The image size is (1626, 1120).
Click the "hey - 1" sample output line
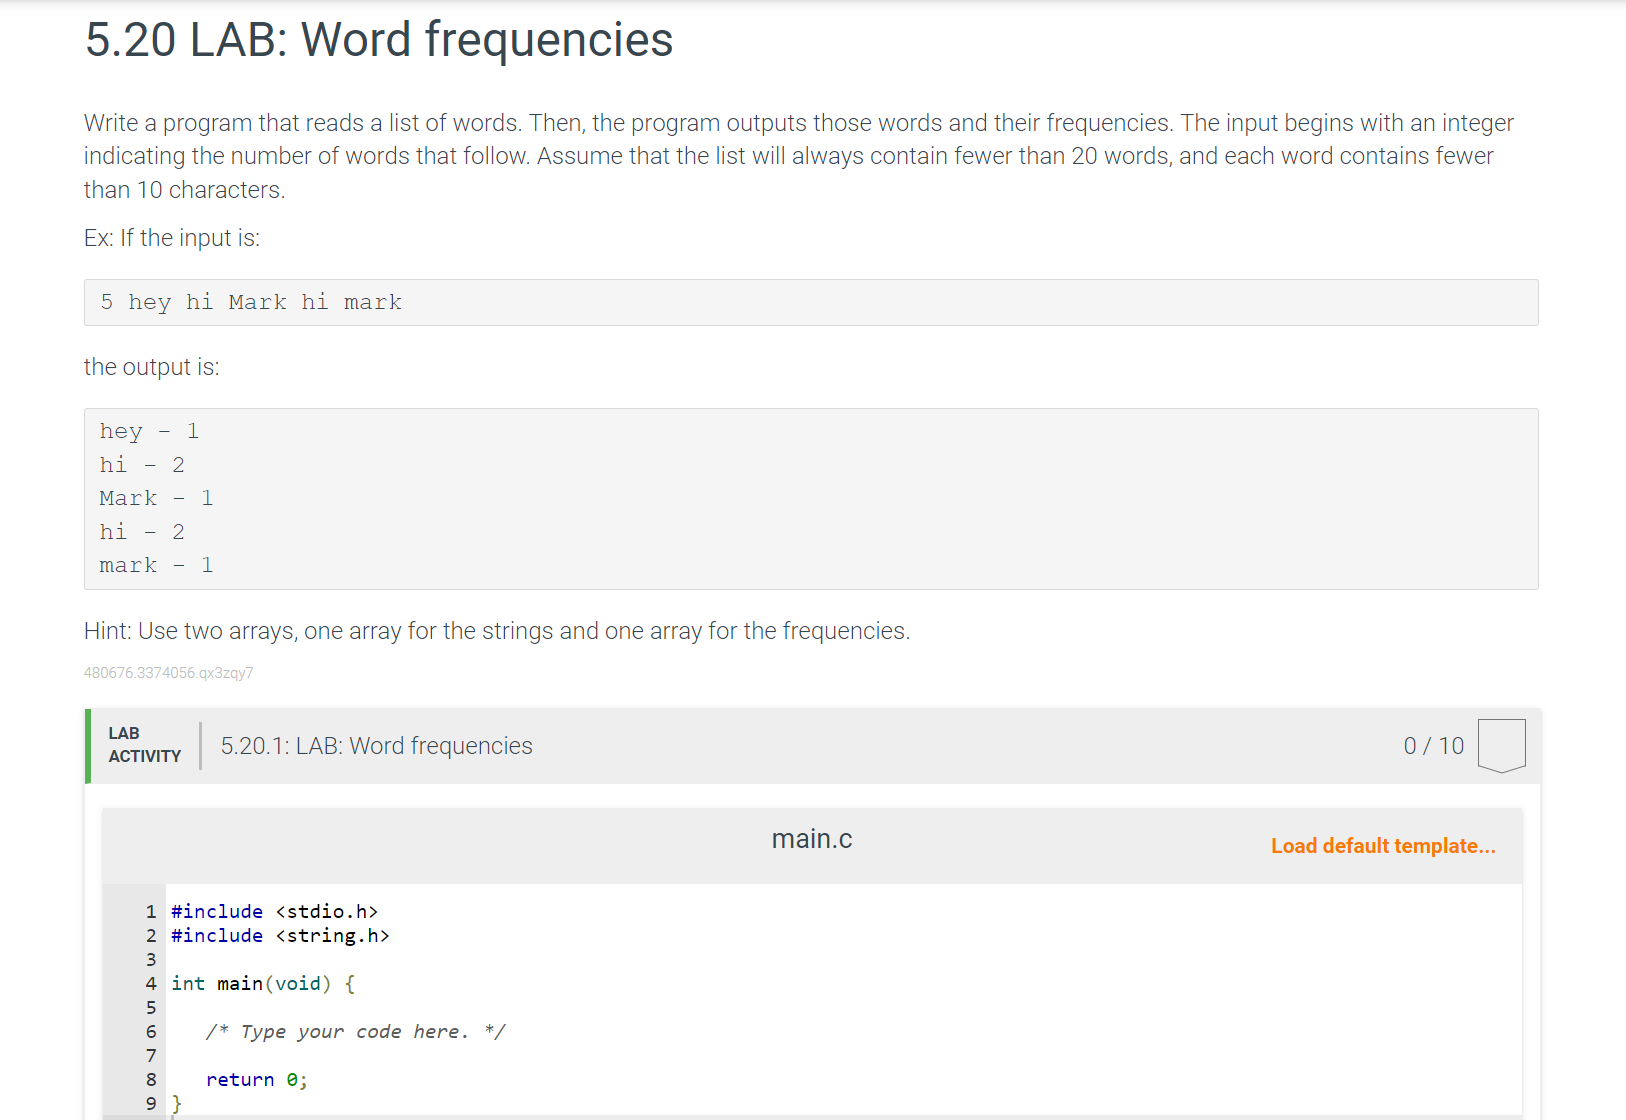tap(149, 431)
